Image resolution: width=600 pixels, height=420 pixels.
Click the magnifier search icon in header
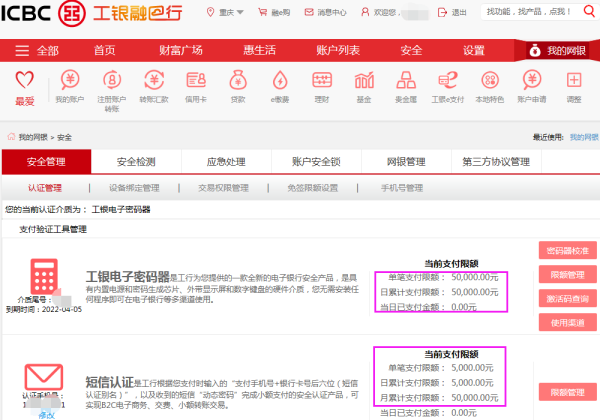[589, 11]
